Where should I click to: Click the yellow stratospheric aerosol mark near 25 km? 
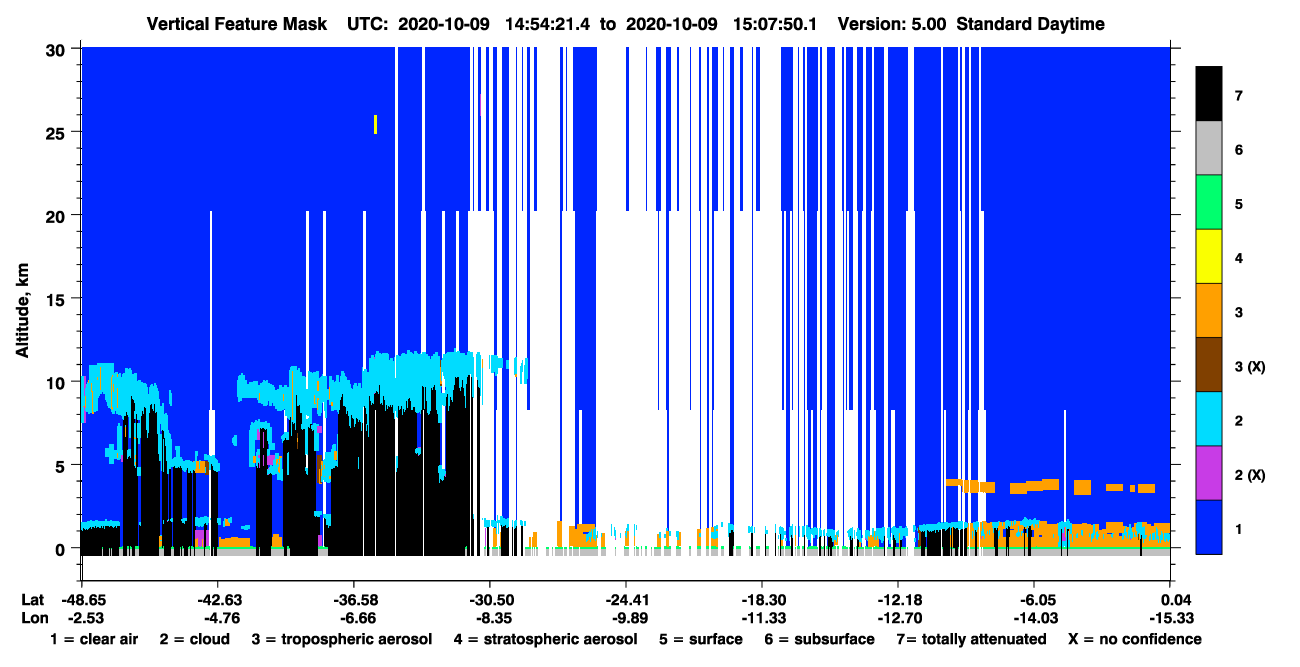(x=375, y=124)
